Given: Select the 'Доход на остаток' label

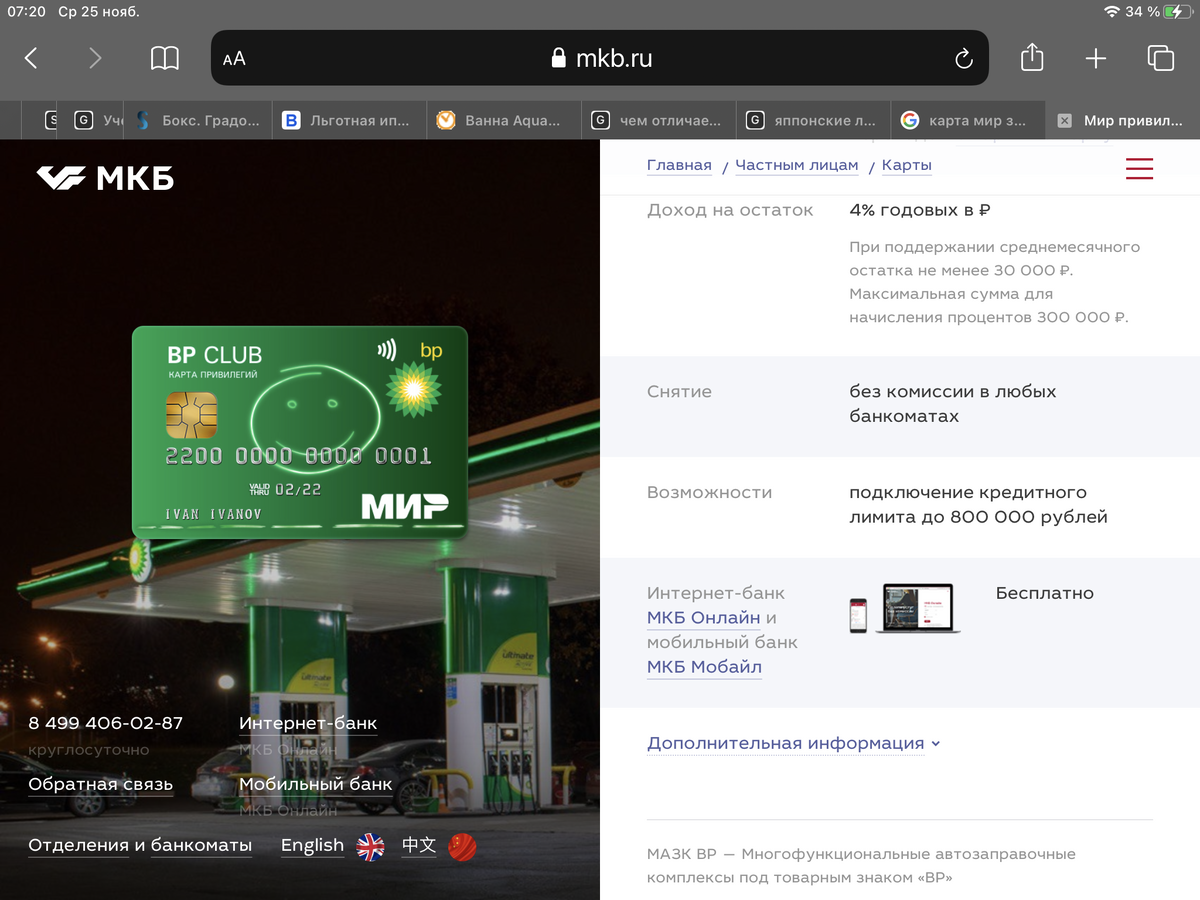Looking at the screenshot, I should [x=730, y=210].
